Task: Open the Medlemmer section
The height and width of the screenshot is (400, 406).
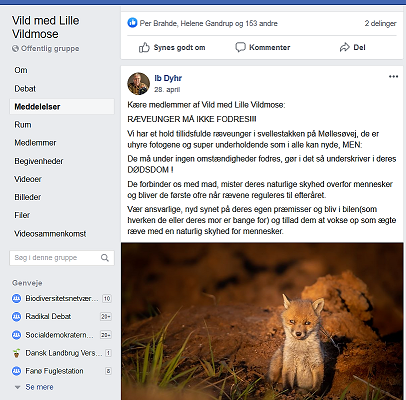Action: point(35,143)
